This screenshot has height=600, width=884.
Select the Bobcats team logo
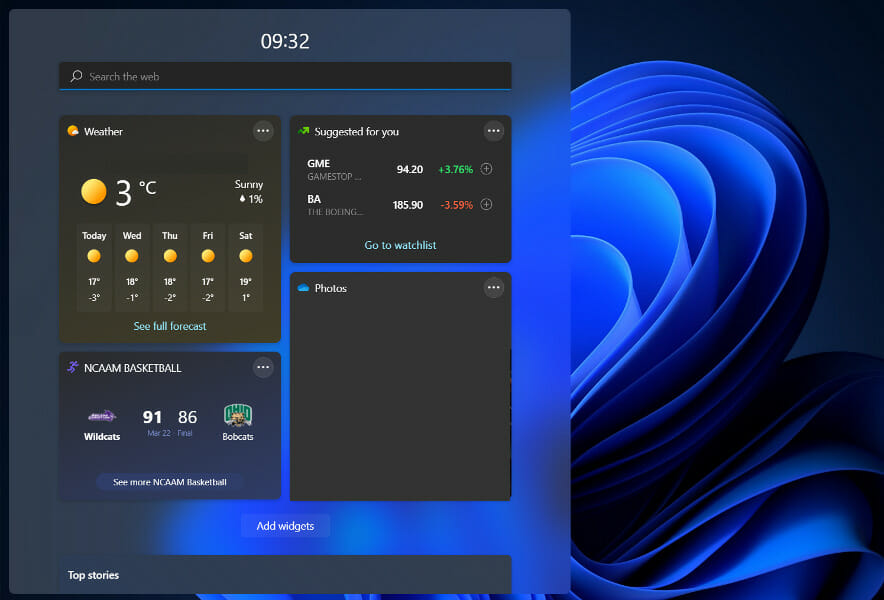pos(237,413)
